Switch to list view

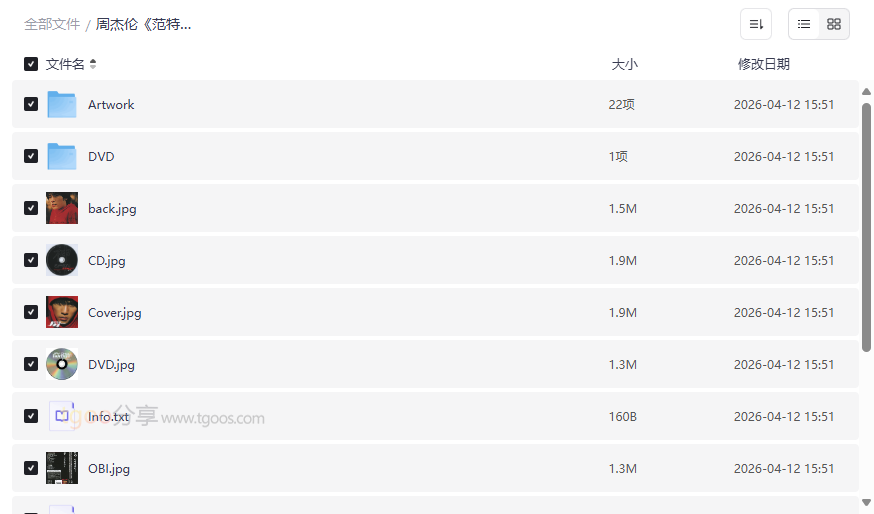804,24
